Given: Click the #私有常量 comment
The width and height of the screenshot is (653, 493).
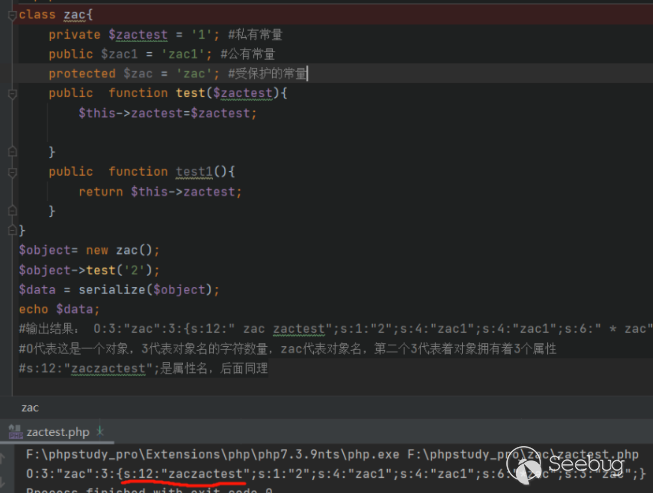Looking at the screenshot, I should 255,35.
